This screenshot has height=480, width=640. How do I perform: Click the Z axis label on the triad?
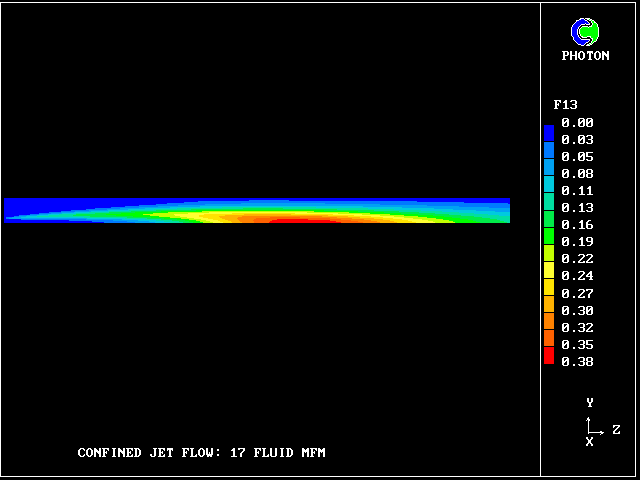tap(616, 430)
